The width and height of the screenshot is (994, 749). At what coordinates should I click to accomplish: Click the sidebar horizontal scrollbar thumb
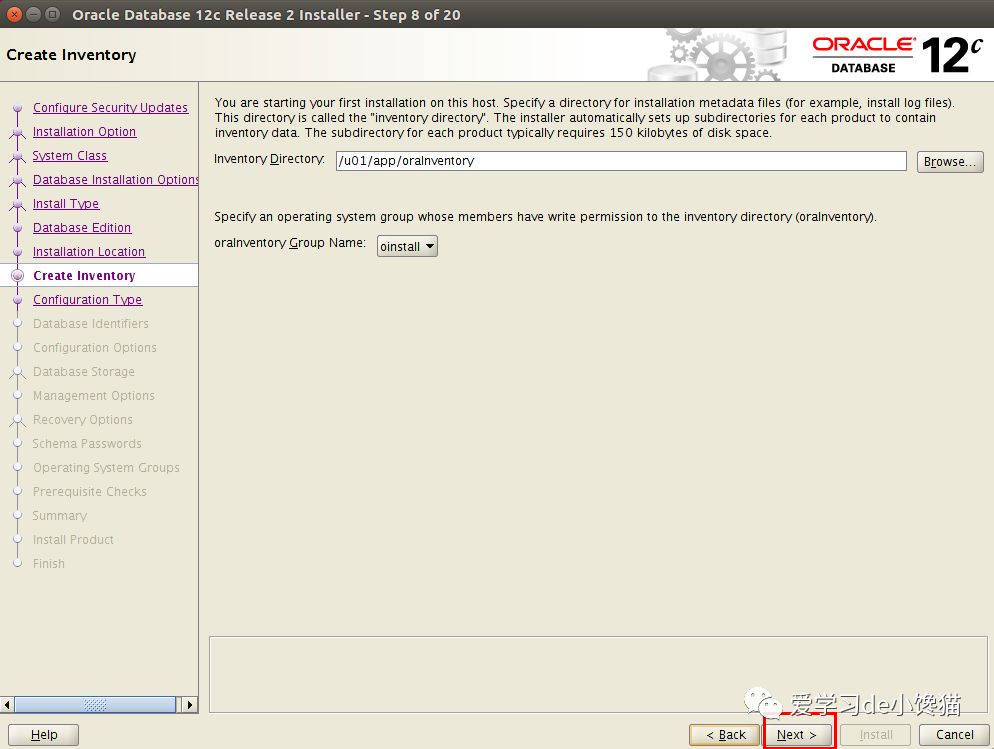click(x=95, y=705)
